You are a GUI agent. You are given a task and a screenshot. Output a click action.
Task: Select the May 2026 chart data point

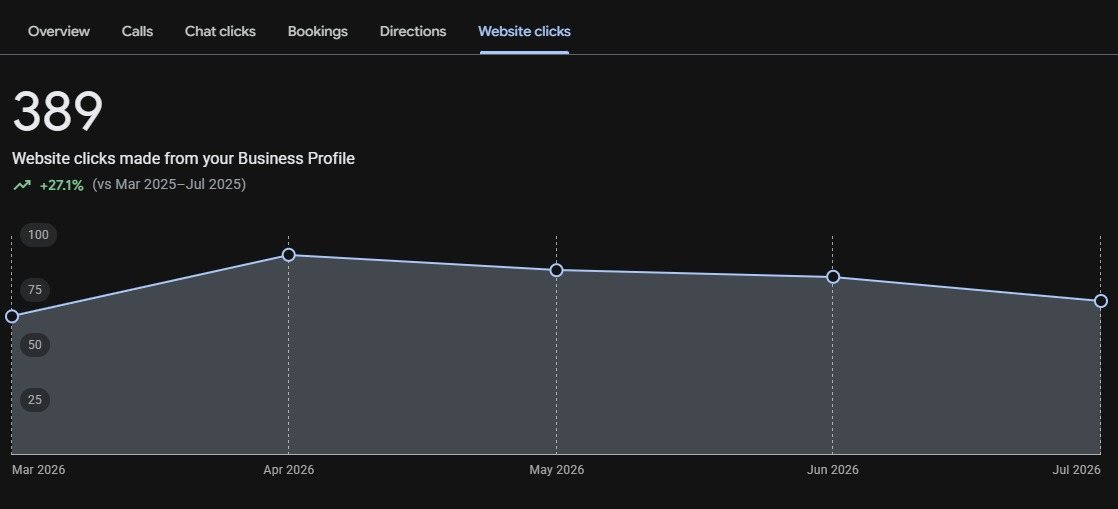pyautogui.click(x=557, y=270)
